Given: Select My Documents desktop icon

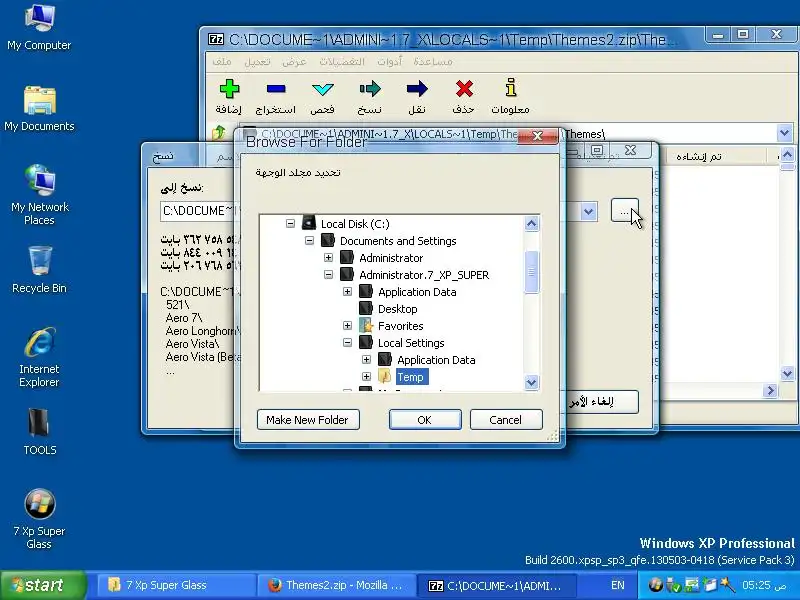Looking at the screenshot, I should pyautogui.click(x=39, y=100).
